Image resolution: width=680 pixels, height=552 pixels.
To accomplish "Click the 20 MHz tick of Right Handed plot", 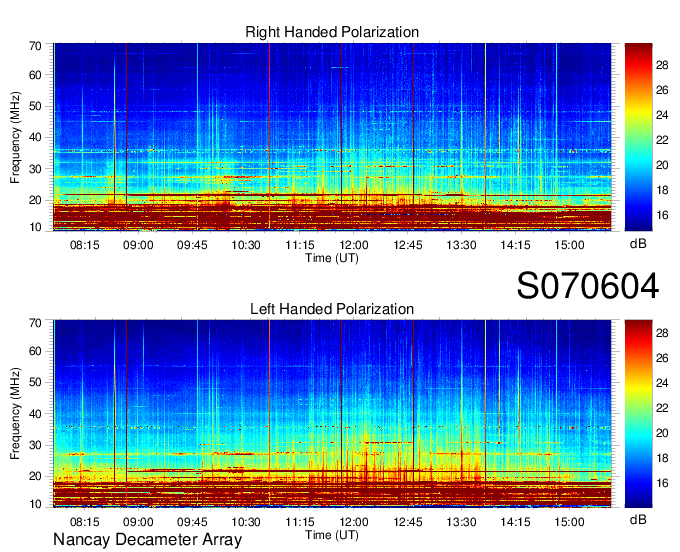I will pyautogui.click(x=35, y=200).
